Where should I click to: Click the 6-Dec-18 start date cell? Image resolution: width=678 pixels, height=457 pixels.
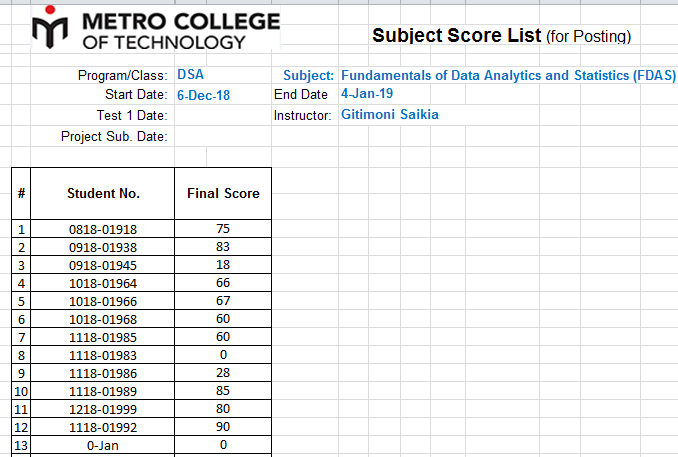click(203, 95)
